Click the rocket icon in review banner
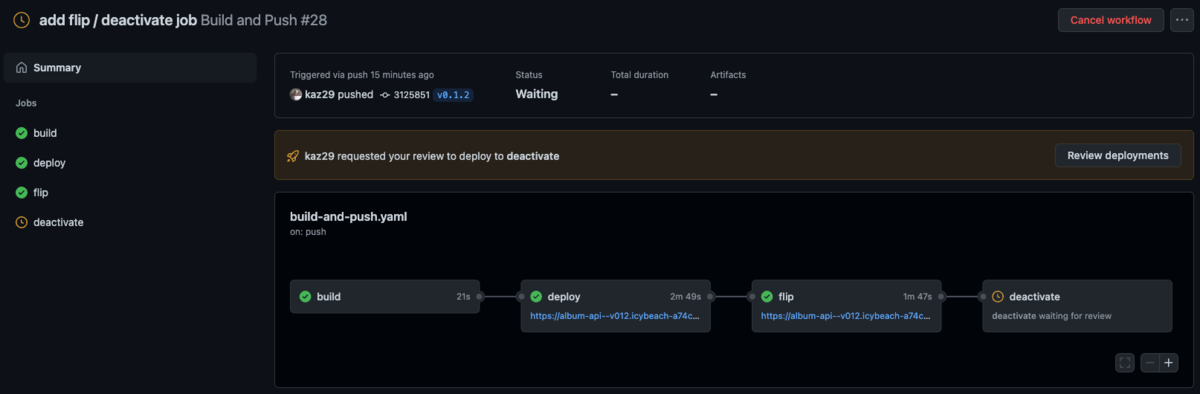Viewport: 1200px width, 394px height. coord(293,156)
